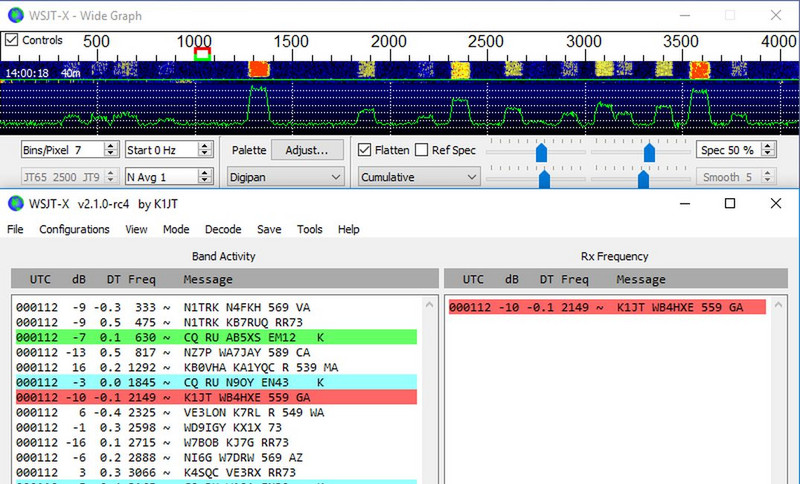Select the green CQ RU AB5XS EM12 row
Image resolution: width=800 pixels, height=484 pixels.
pyautogui.click(x=216, y=337)
